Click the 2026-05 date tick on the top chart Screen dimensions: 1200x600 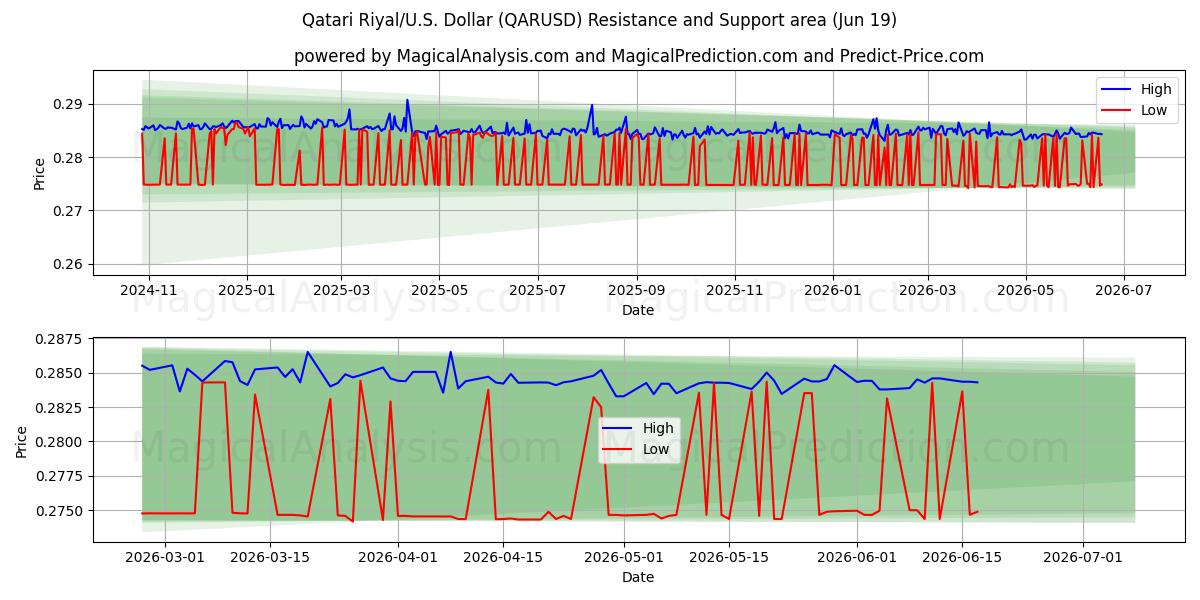(x=1025, y=289)
